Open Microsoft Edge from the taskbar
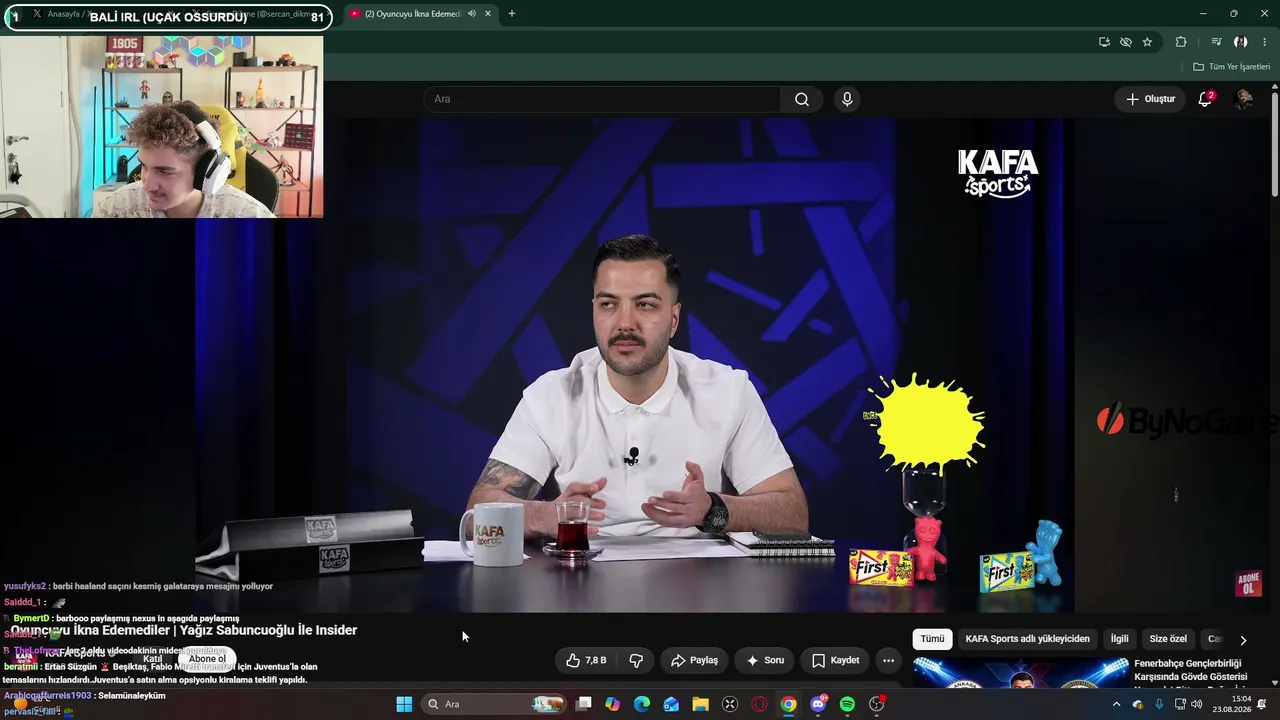 (x=642, y=704)
